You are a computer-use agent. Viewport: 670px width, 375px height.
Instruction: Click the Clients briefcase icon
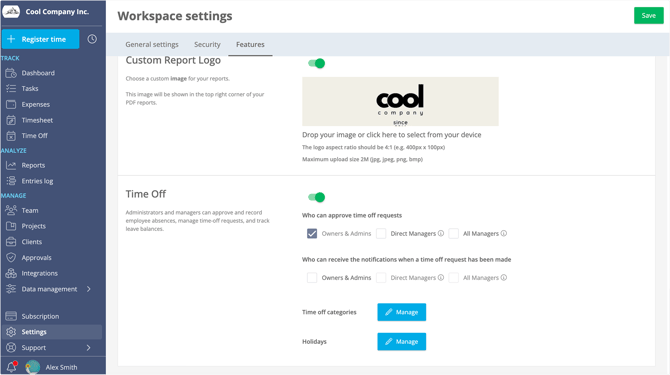[11, 242]
